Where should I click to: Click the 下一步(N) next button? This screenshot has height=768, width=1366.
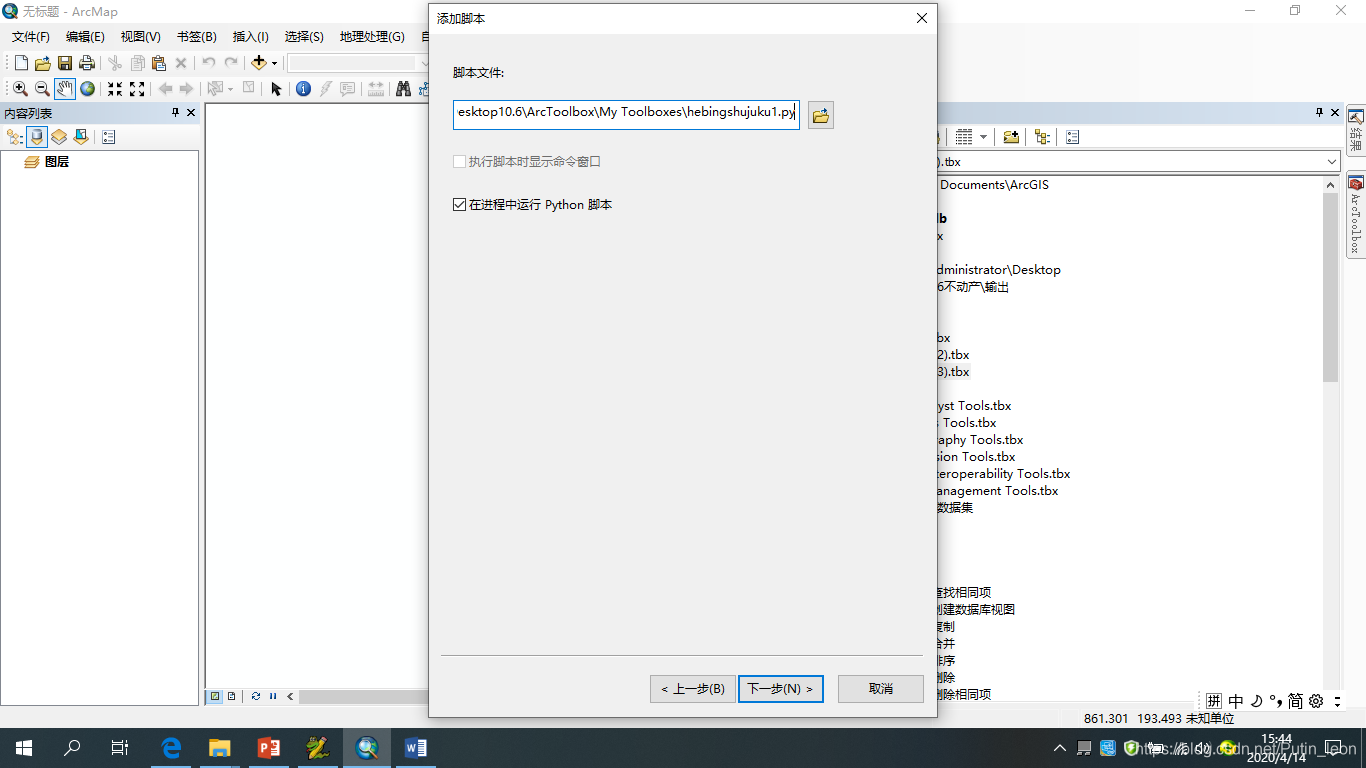click(781, 689)
